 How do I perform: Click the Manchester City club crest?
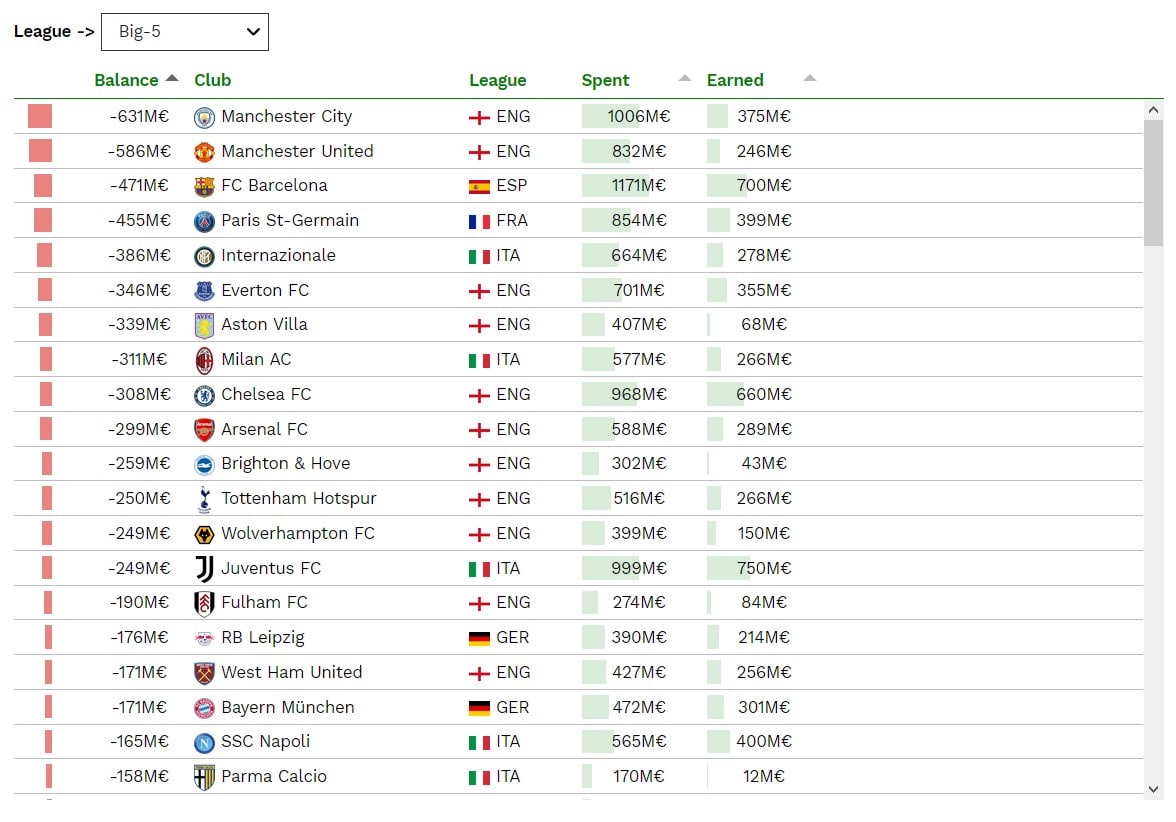coord(204,117)
